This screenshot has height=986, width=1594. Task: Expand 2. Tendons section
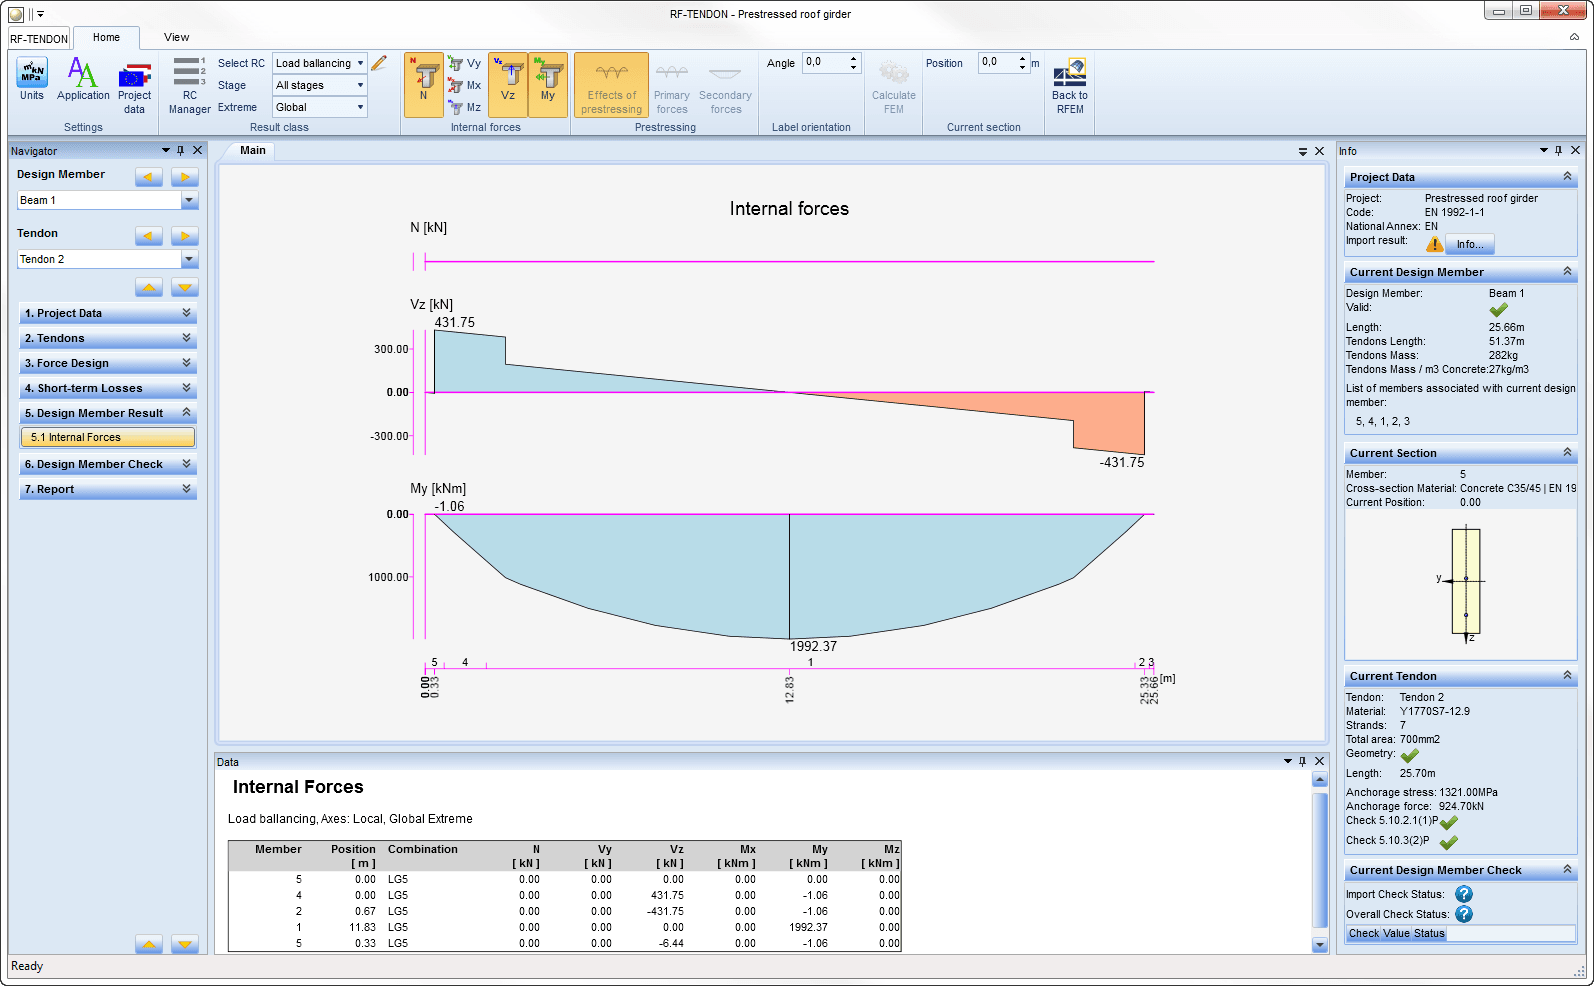click(108, 338)
